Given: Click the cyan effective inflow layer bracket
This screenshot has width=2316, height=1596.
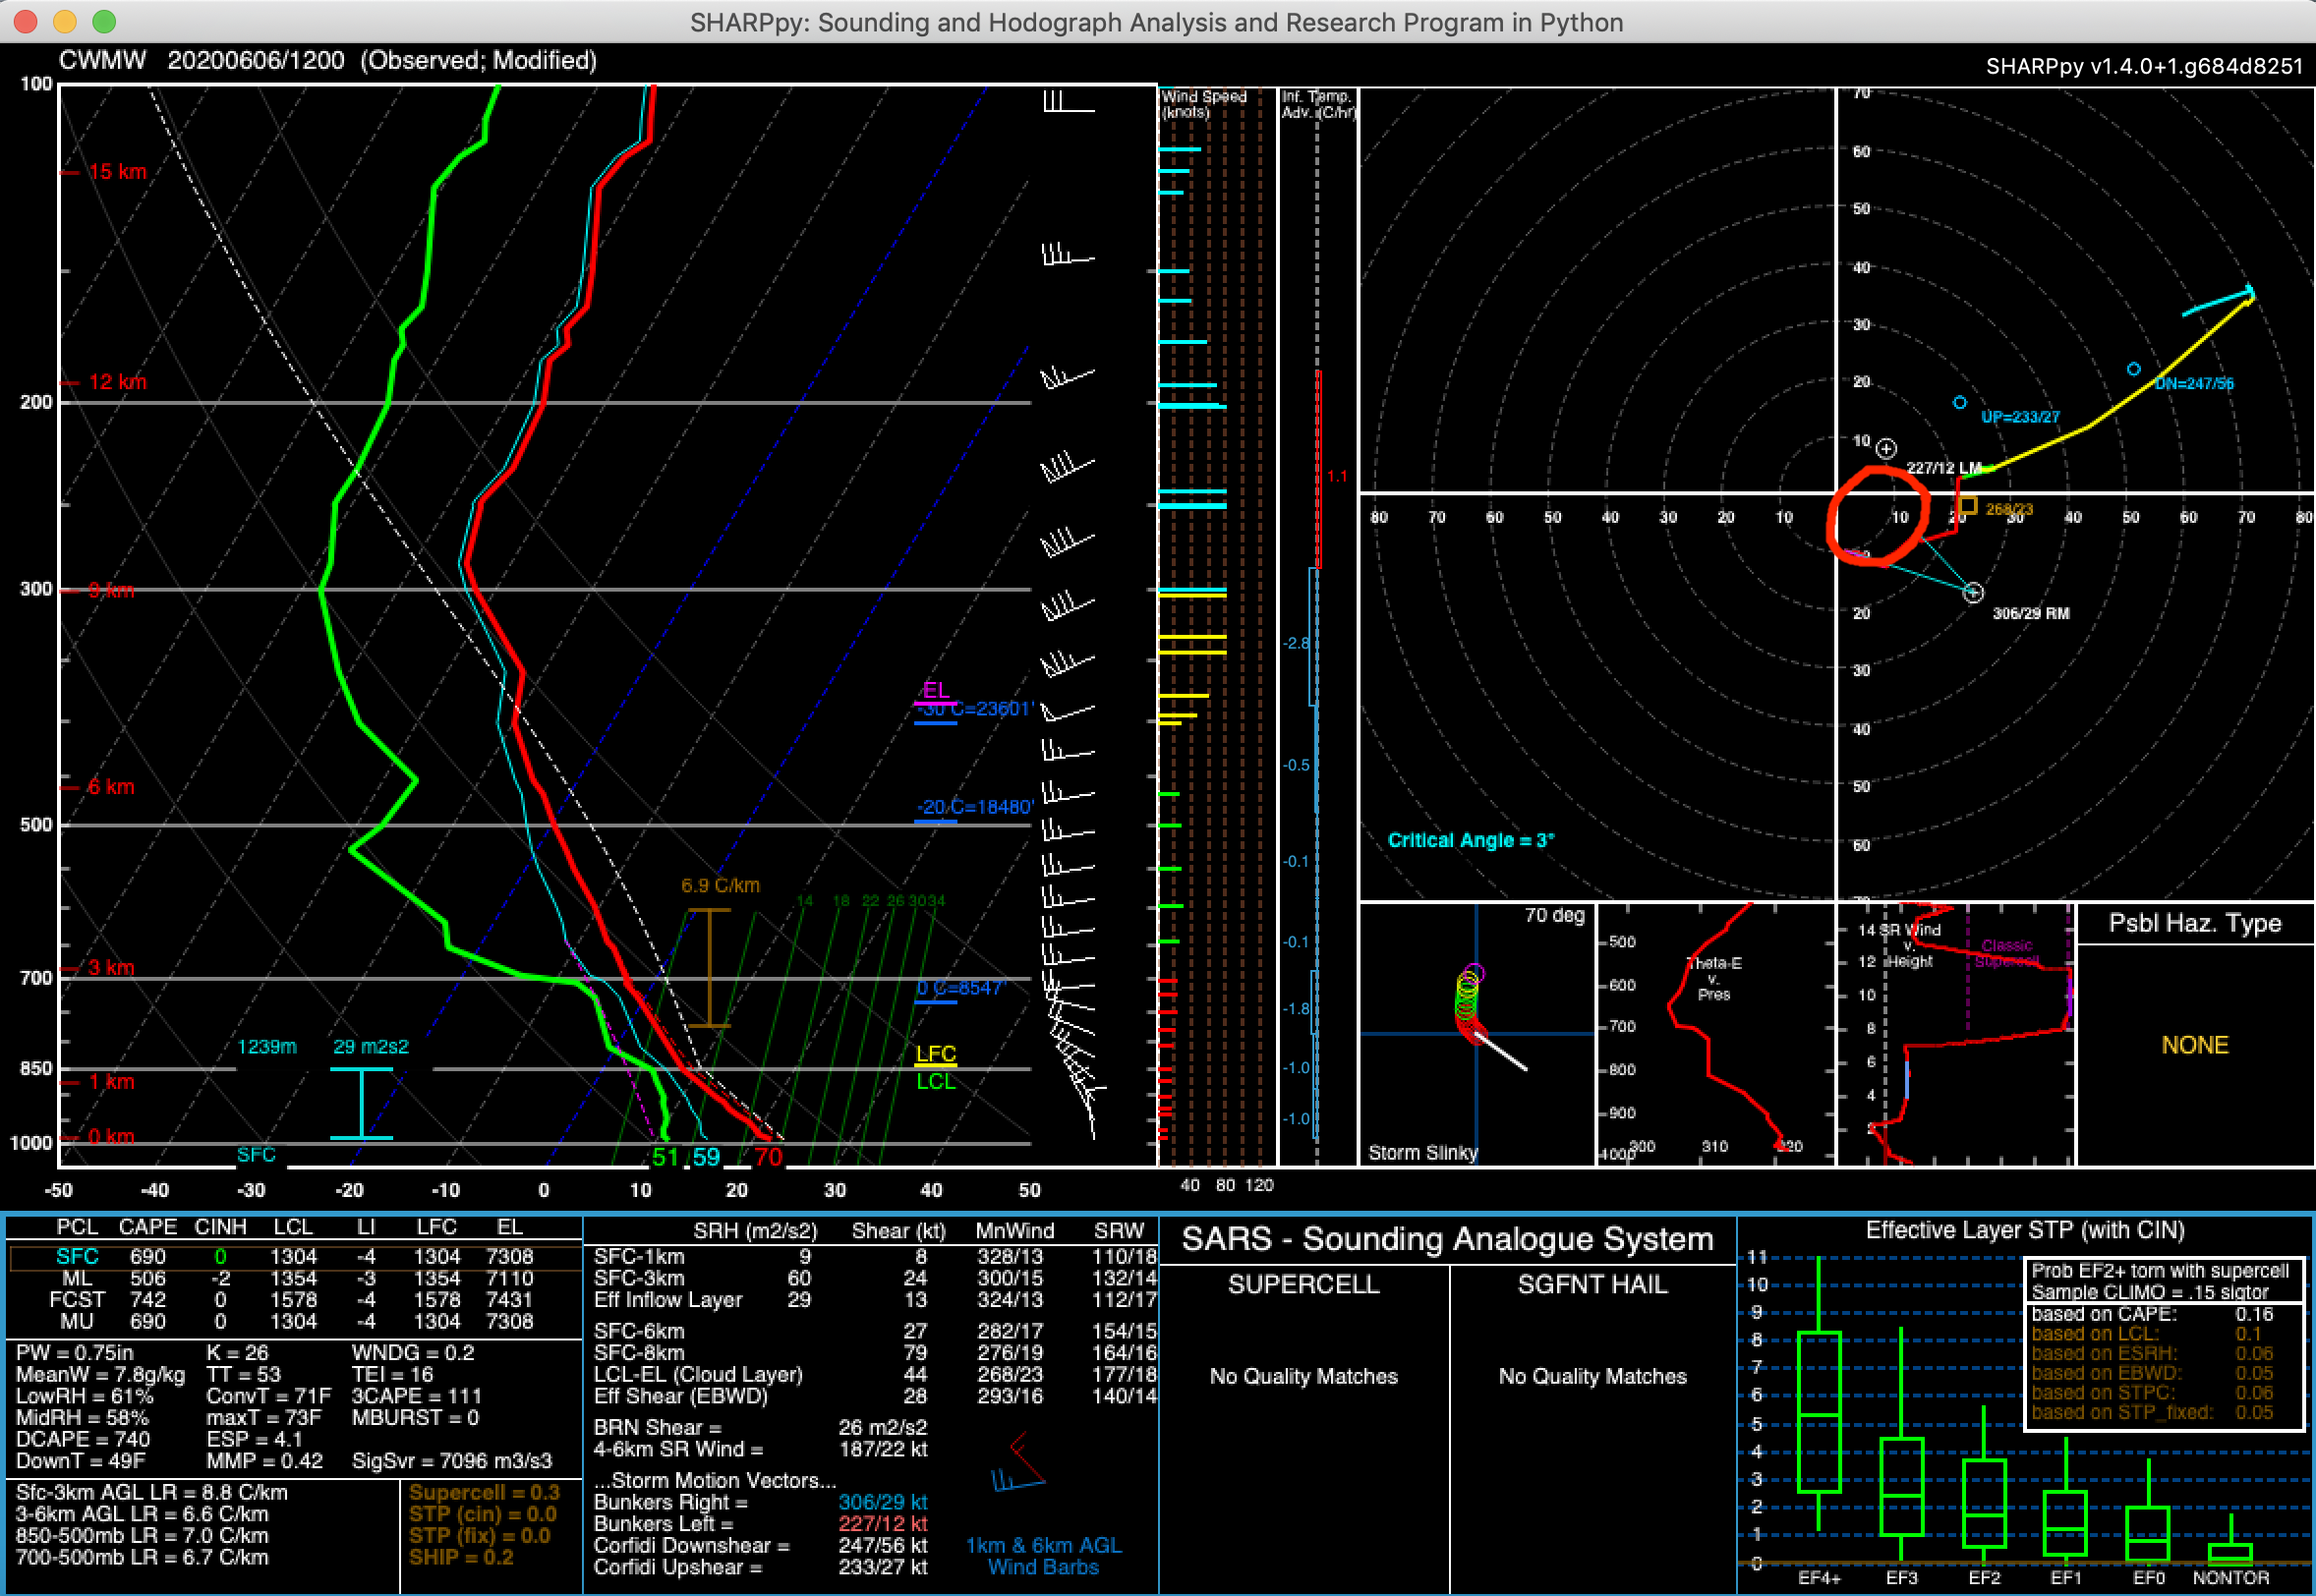Looking at the screenshot, I should click(x=361, y=1103).
